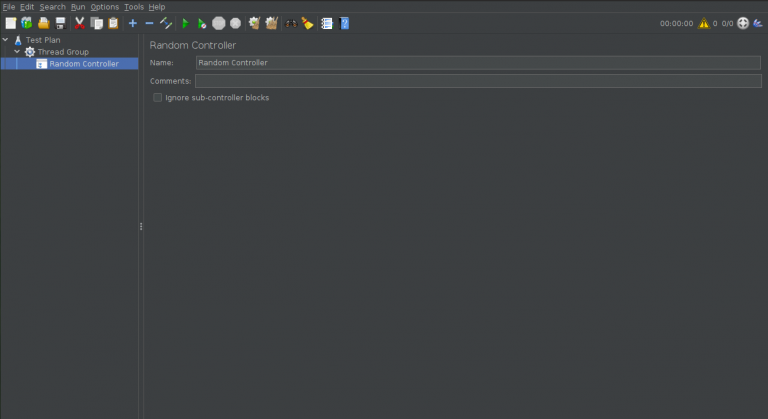Image resolution: width=768 pixels, height=419 pixels.
Task: Click the Copy toolbar icon
Action: tap(96, 23)
